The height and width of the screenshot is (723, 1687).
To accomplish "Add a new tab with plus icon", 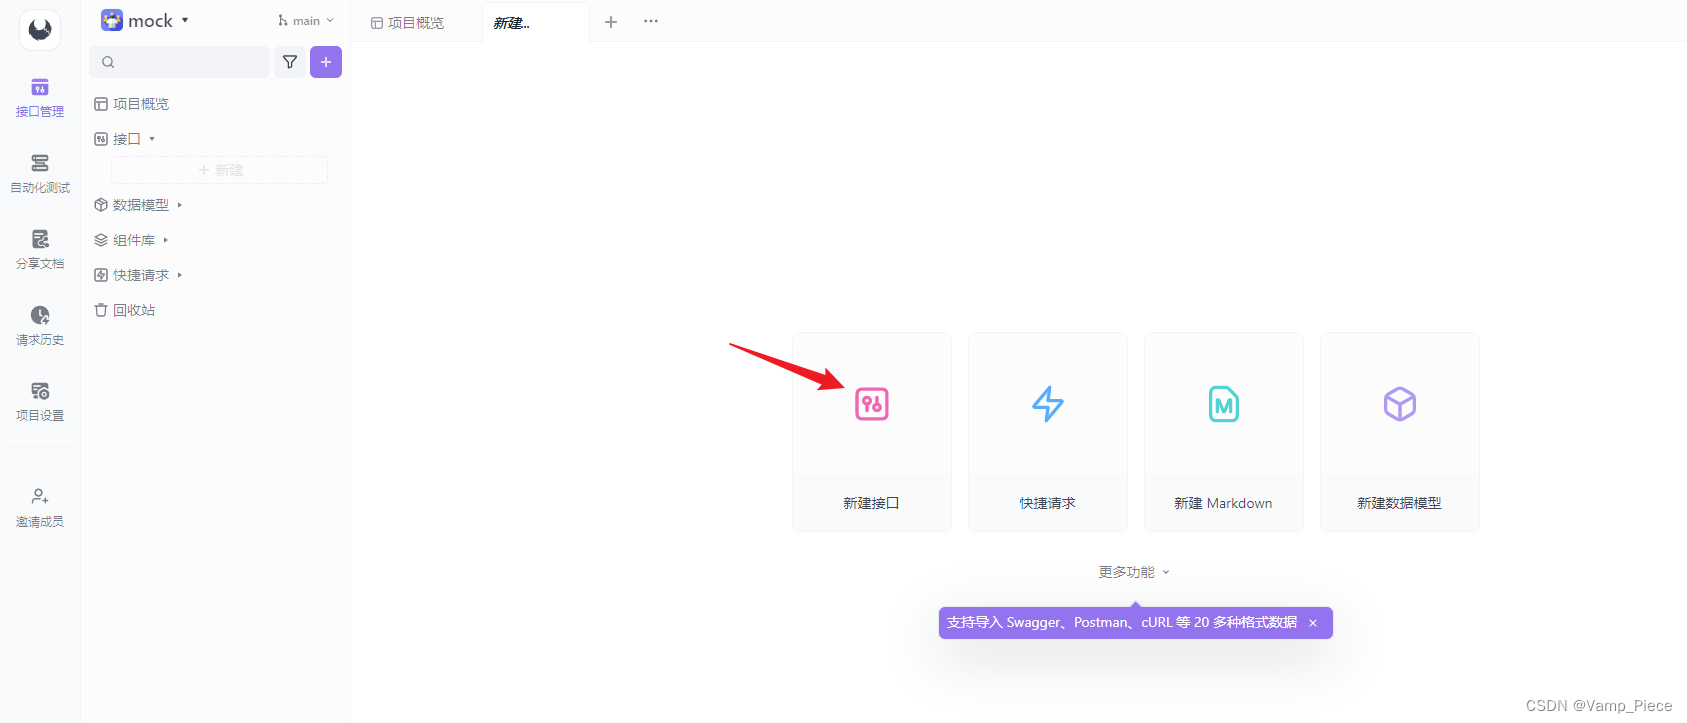I will (611, 21).
